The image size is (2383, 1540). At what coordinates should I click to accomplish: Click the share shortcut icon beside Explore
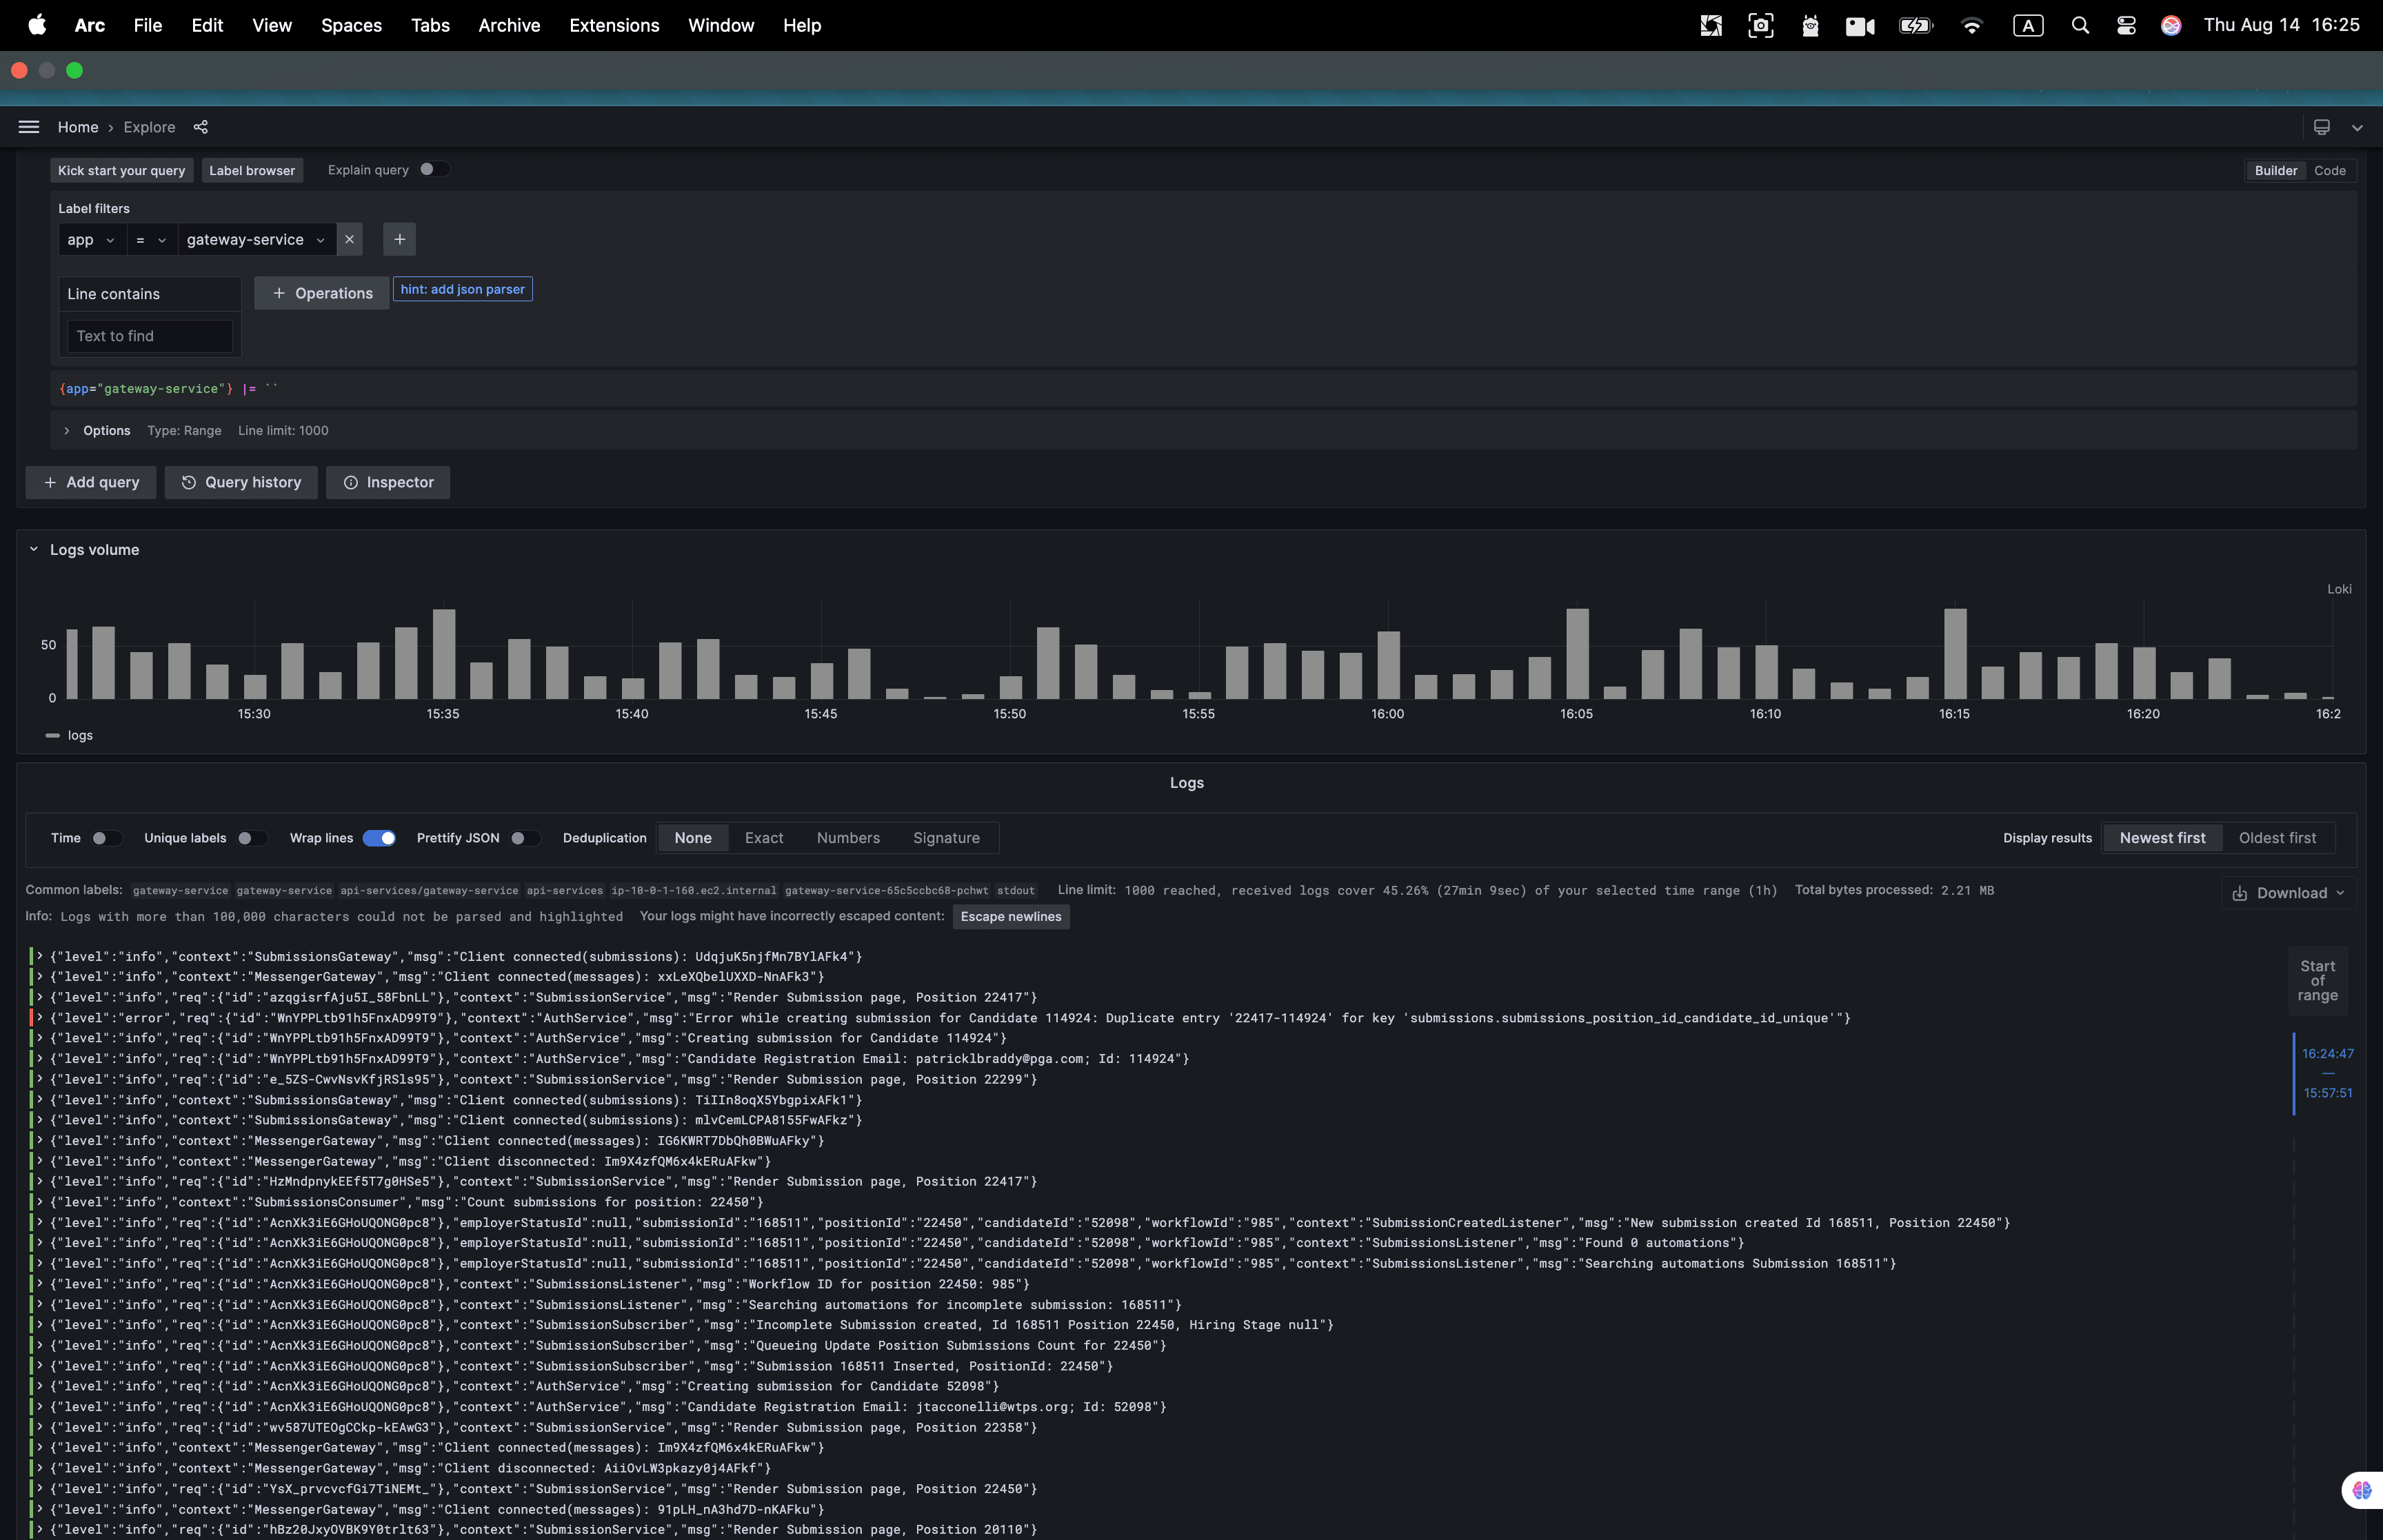tap(200, 127)
